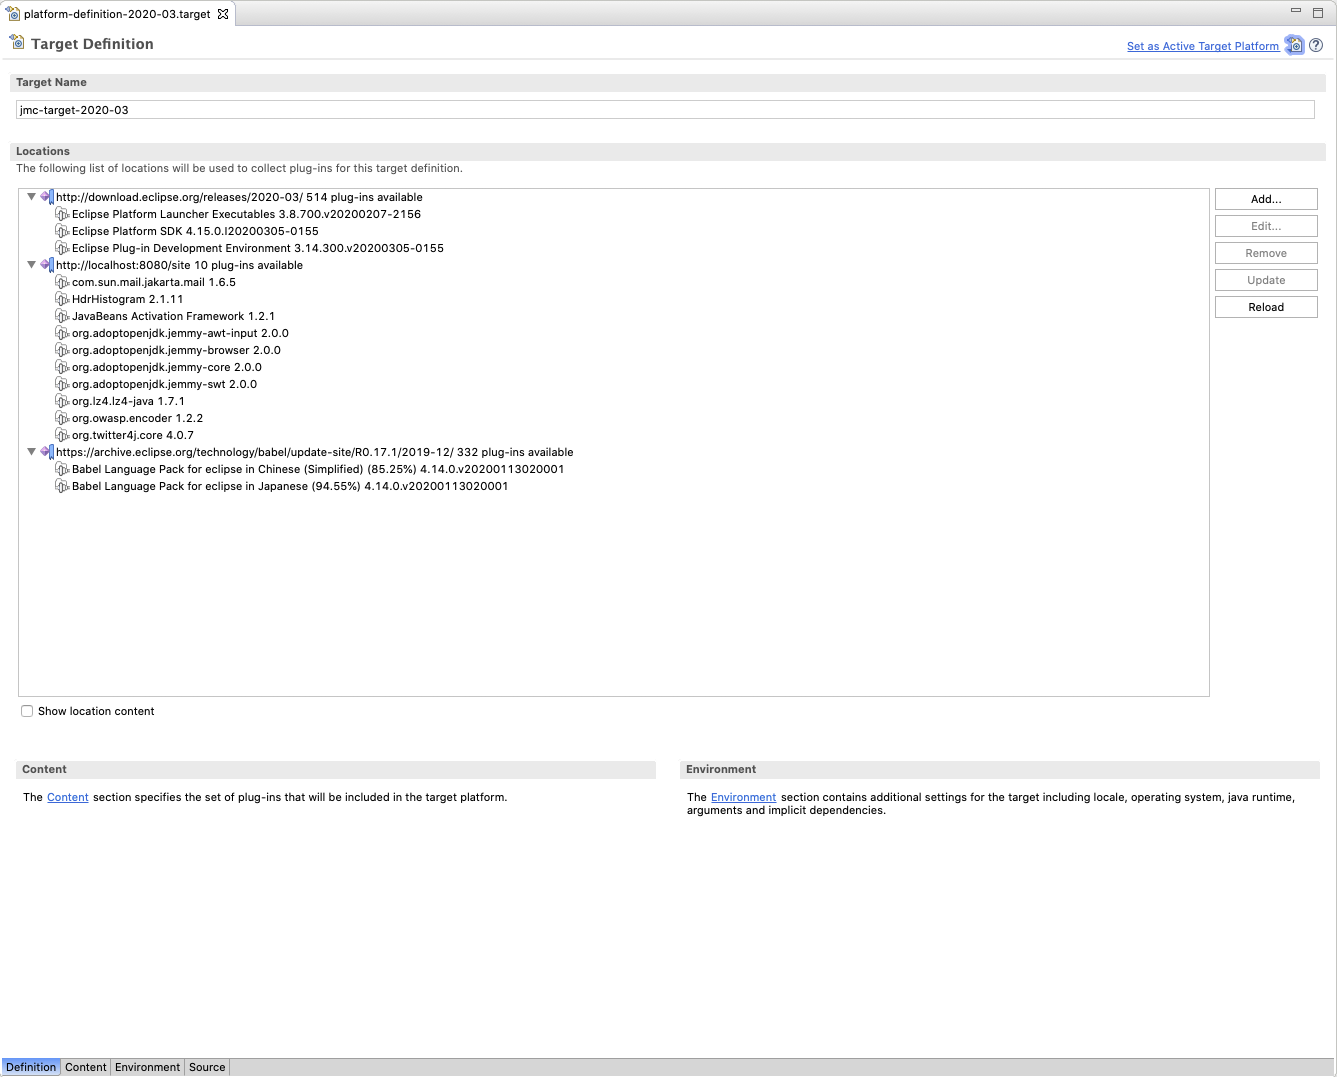Collapse the localhost:8080/site location

(31, 265)
